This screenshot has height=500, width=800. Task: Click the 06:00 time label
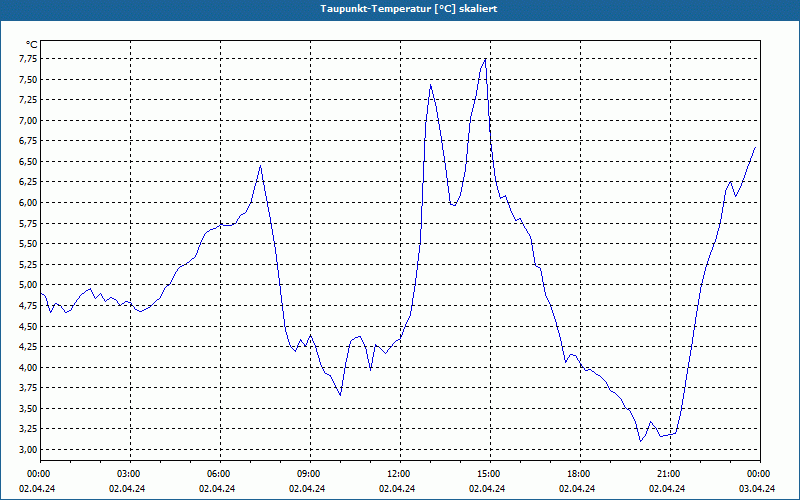pyautogui.click(x=220, y=474)
